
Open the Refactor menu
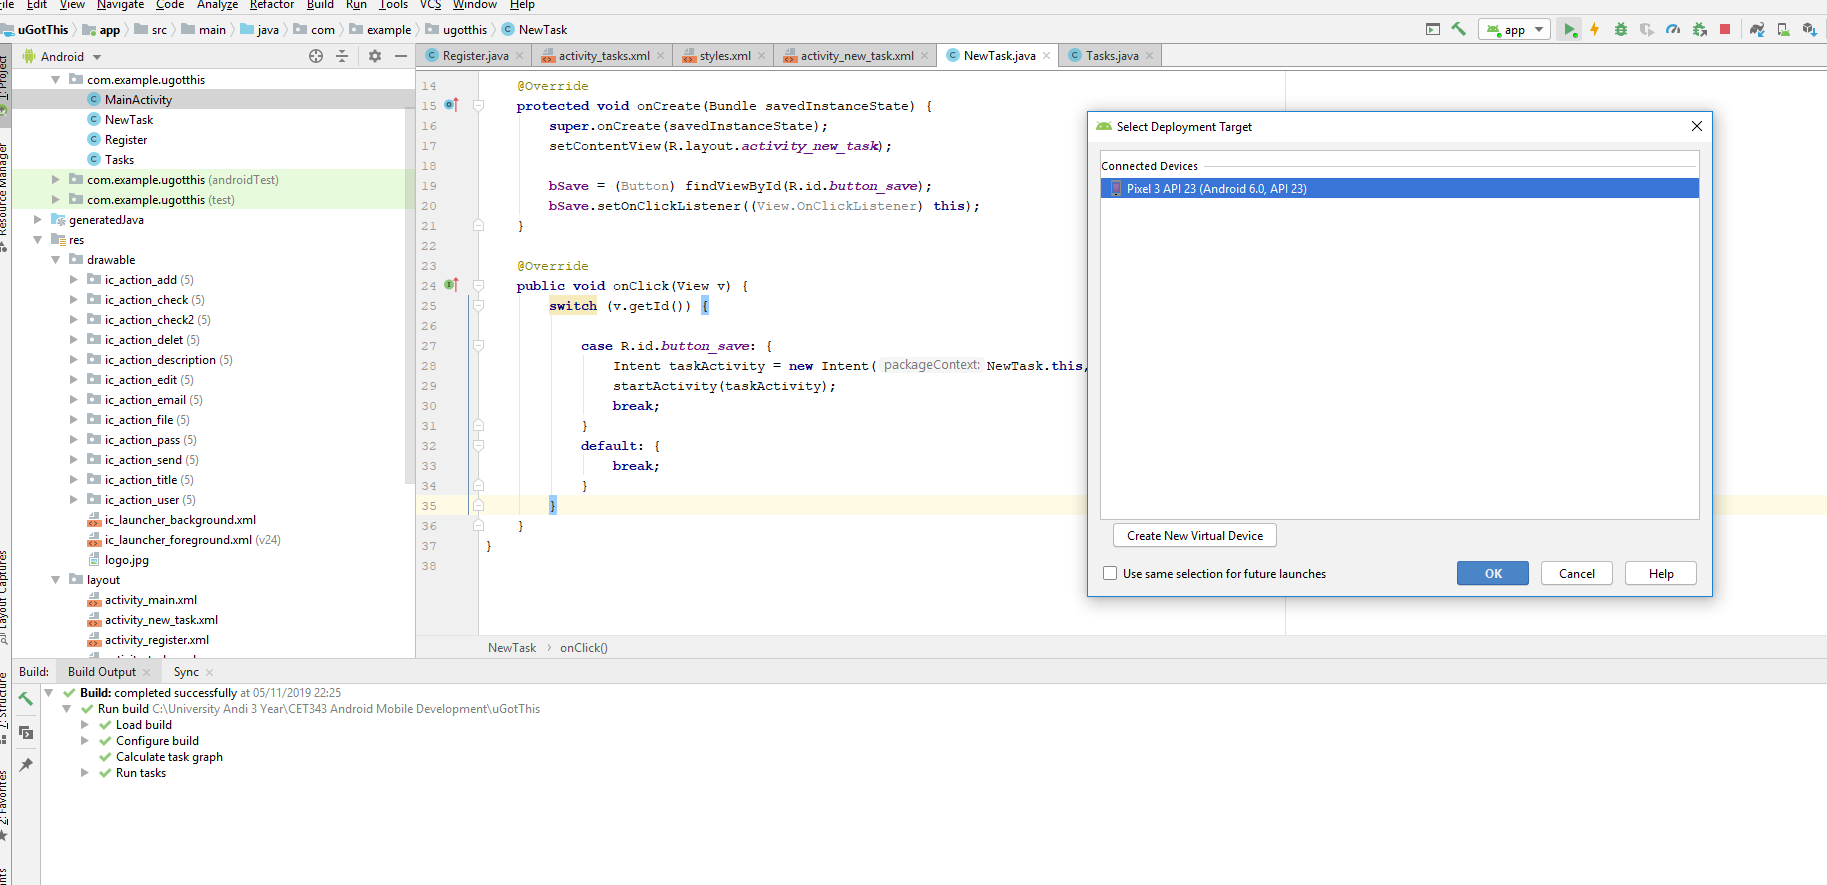271,5
